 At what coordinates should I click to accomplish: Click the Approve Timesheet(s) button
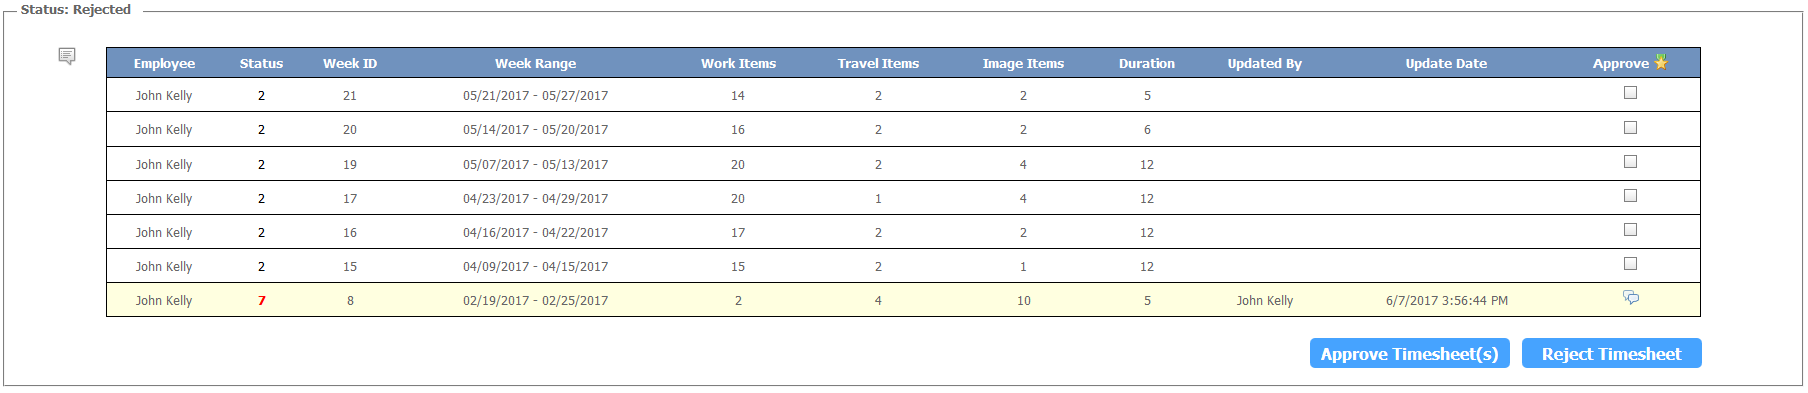[1409, 353]
